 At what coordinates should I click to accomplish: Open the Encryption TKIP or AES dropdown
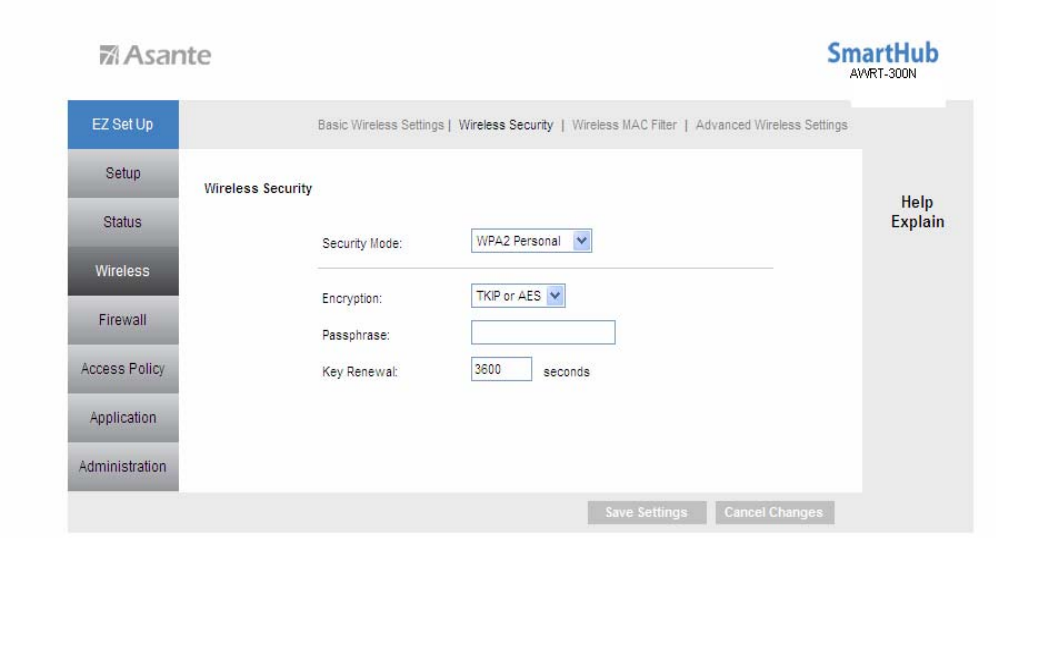518,295
